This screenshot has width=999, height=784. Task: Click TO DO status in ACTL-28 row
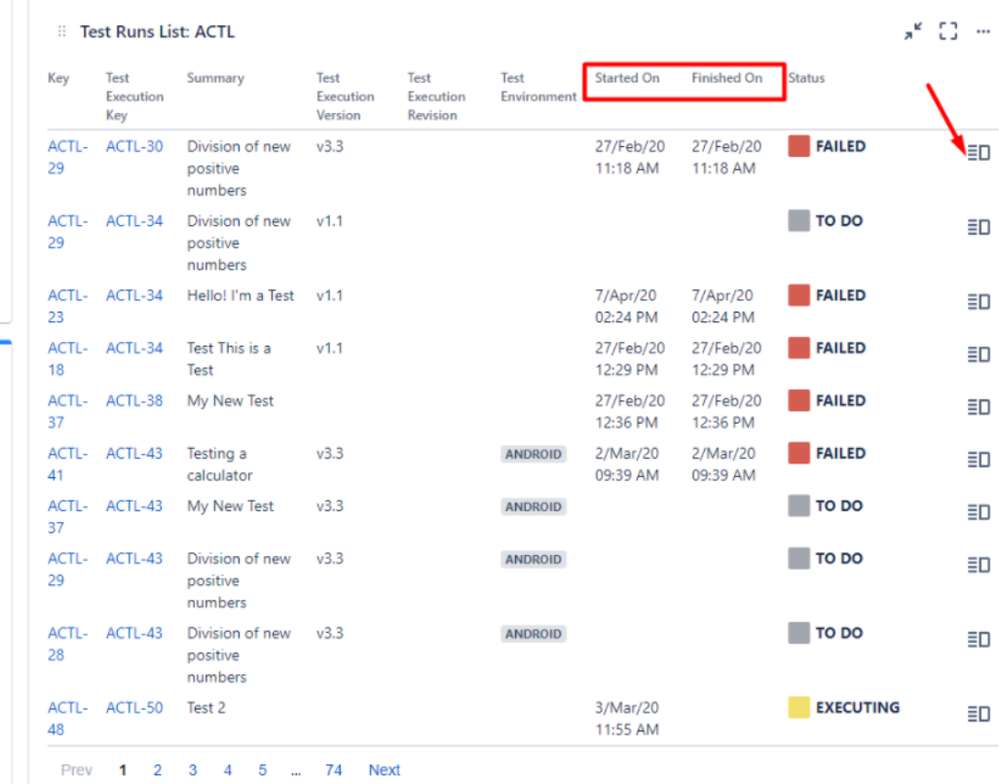coord(839,634)
